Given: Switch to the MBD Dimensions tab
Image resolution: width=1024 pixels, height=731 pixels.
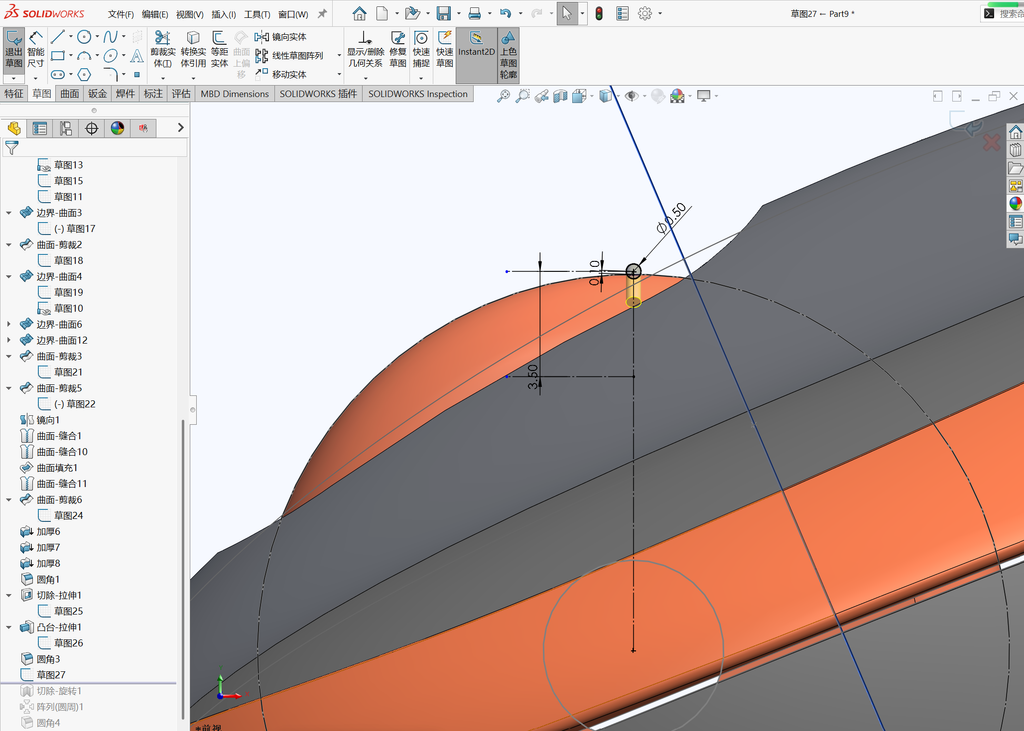Looking at the screenshot, I should (x=234, y=93).
